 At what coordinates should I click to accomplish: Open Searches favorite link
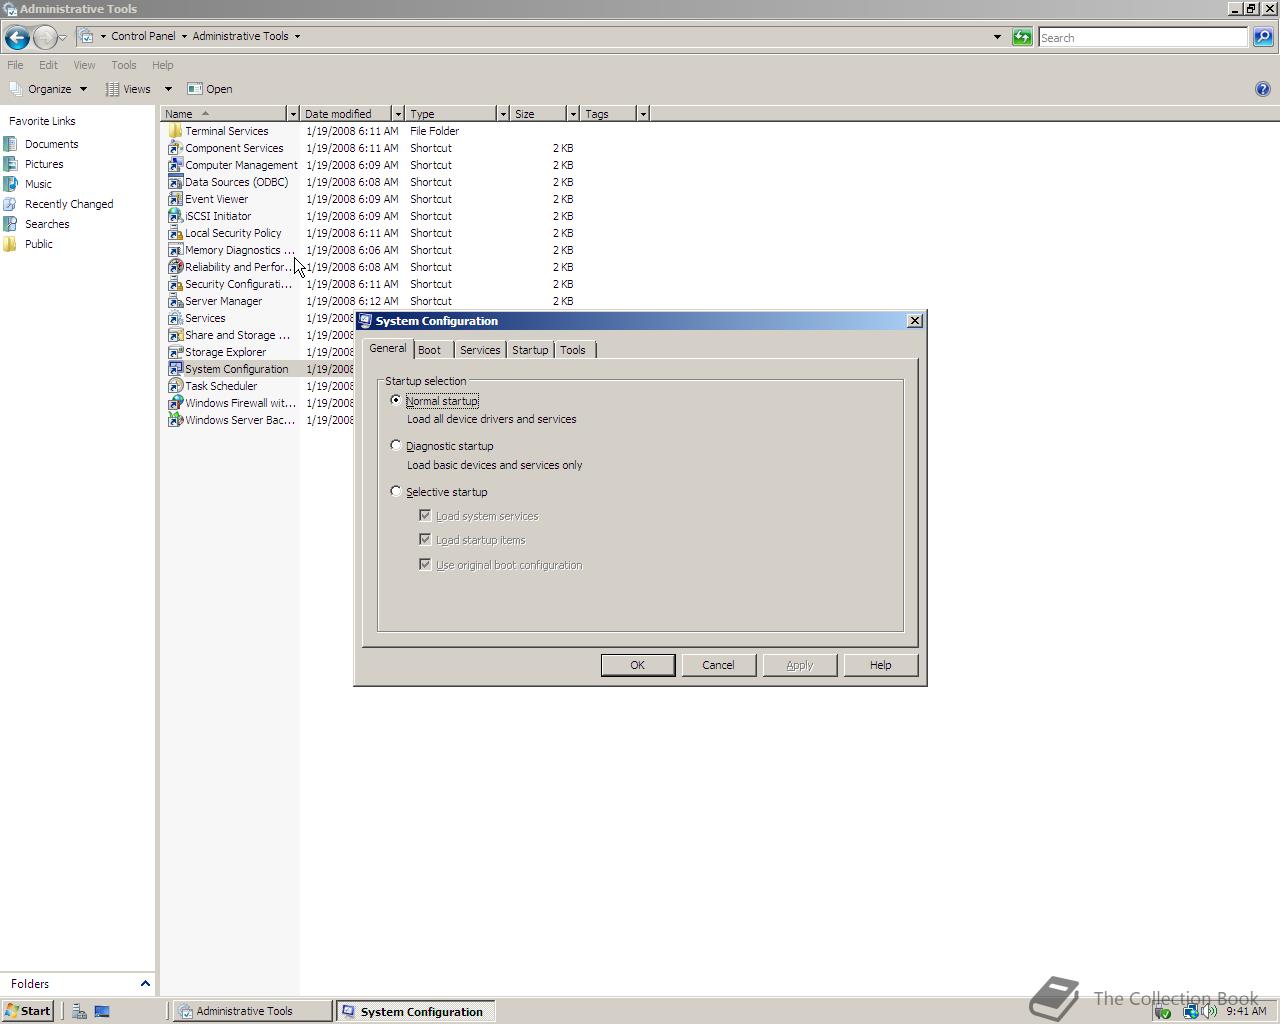pyautogui.click(x=47, y=224)
